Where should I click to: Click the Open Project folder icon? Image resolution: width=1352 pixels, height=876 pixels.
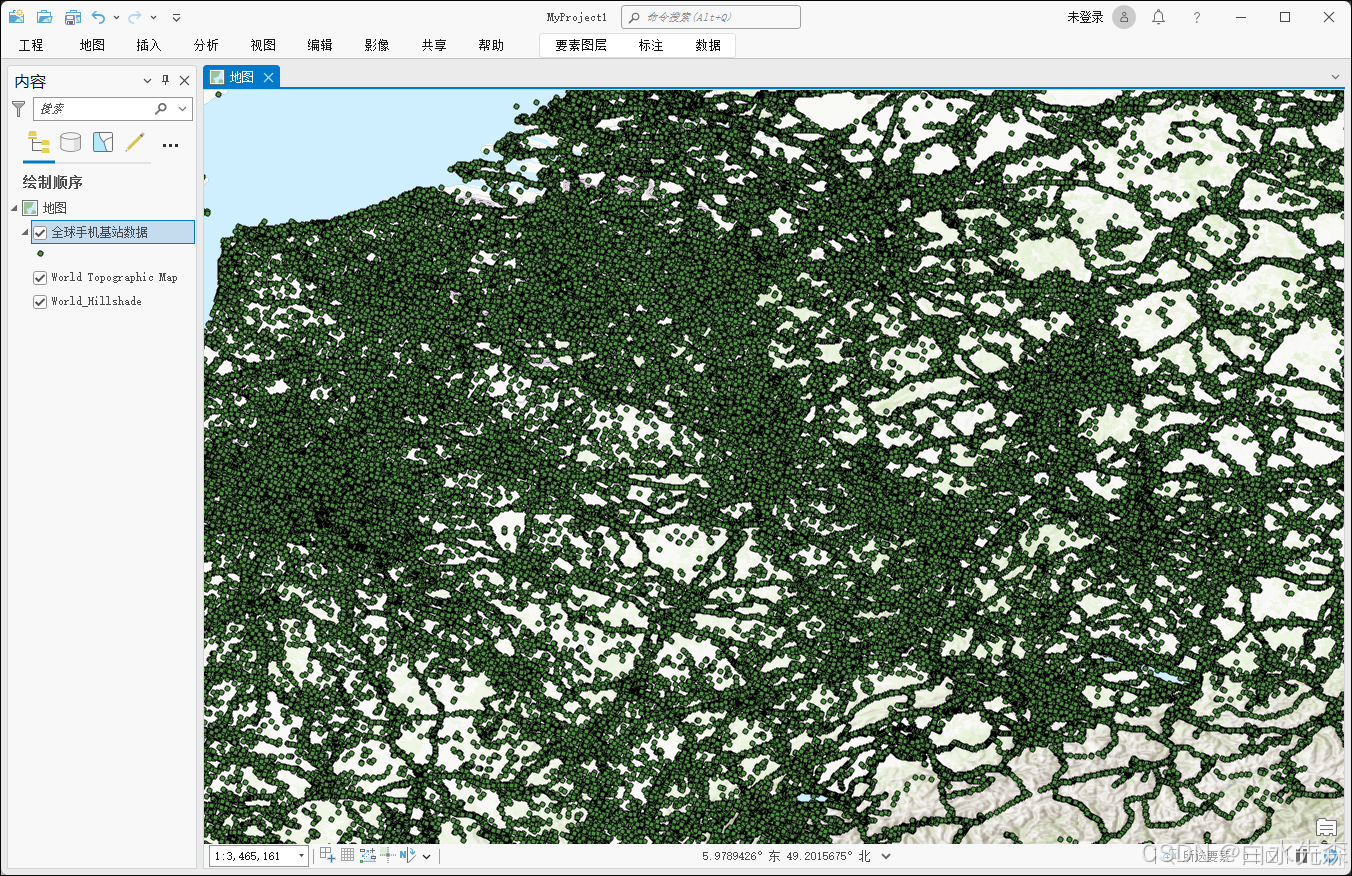coord(44,17)
